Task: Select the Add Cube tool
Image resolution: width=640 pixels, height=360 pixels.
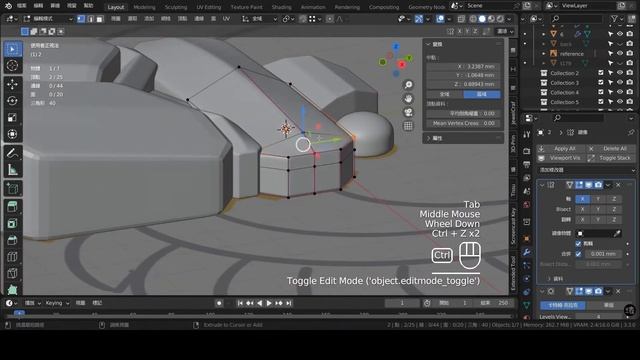Action: [12, 189]
